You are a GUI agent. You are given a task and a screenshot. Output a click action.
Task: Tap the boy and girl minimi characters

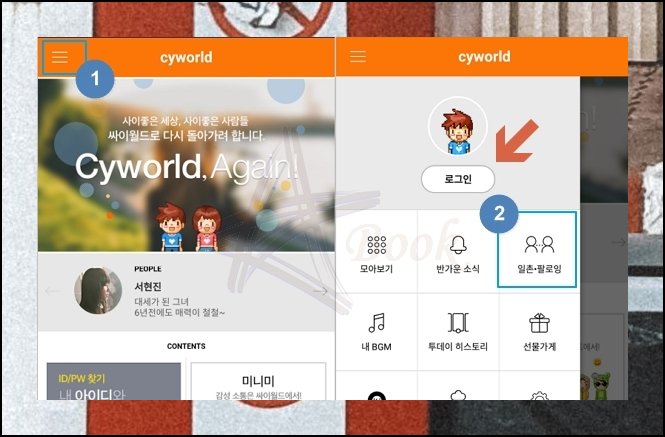(188, 227)
